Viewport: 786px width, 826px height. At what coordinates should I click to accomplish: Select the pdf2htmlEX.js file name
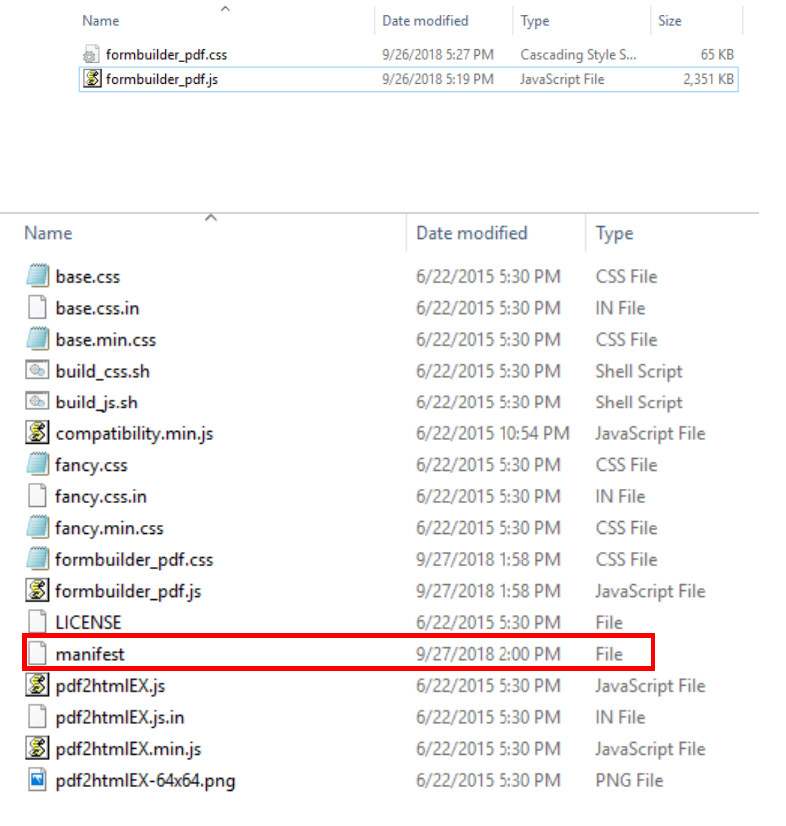click(x=110, y=686)
